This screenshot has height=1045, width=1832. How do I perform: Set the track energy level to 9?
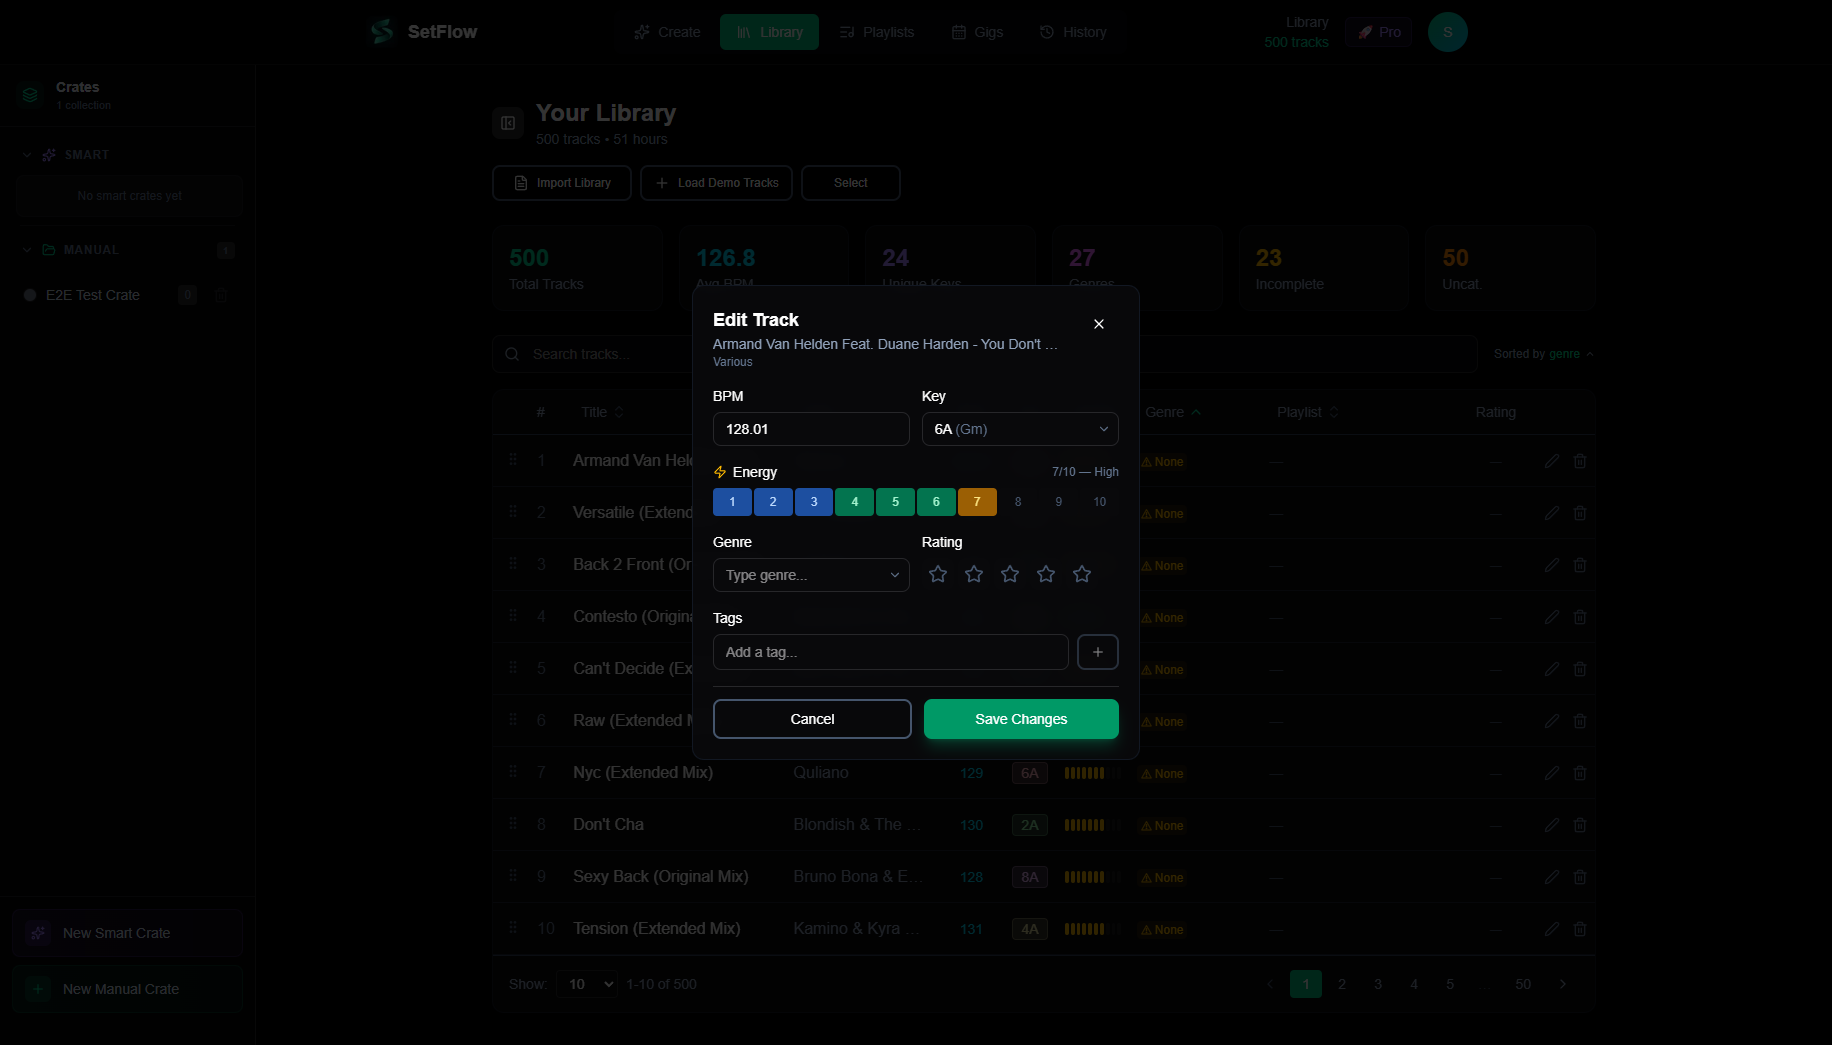[1058, 502]
